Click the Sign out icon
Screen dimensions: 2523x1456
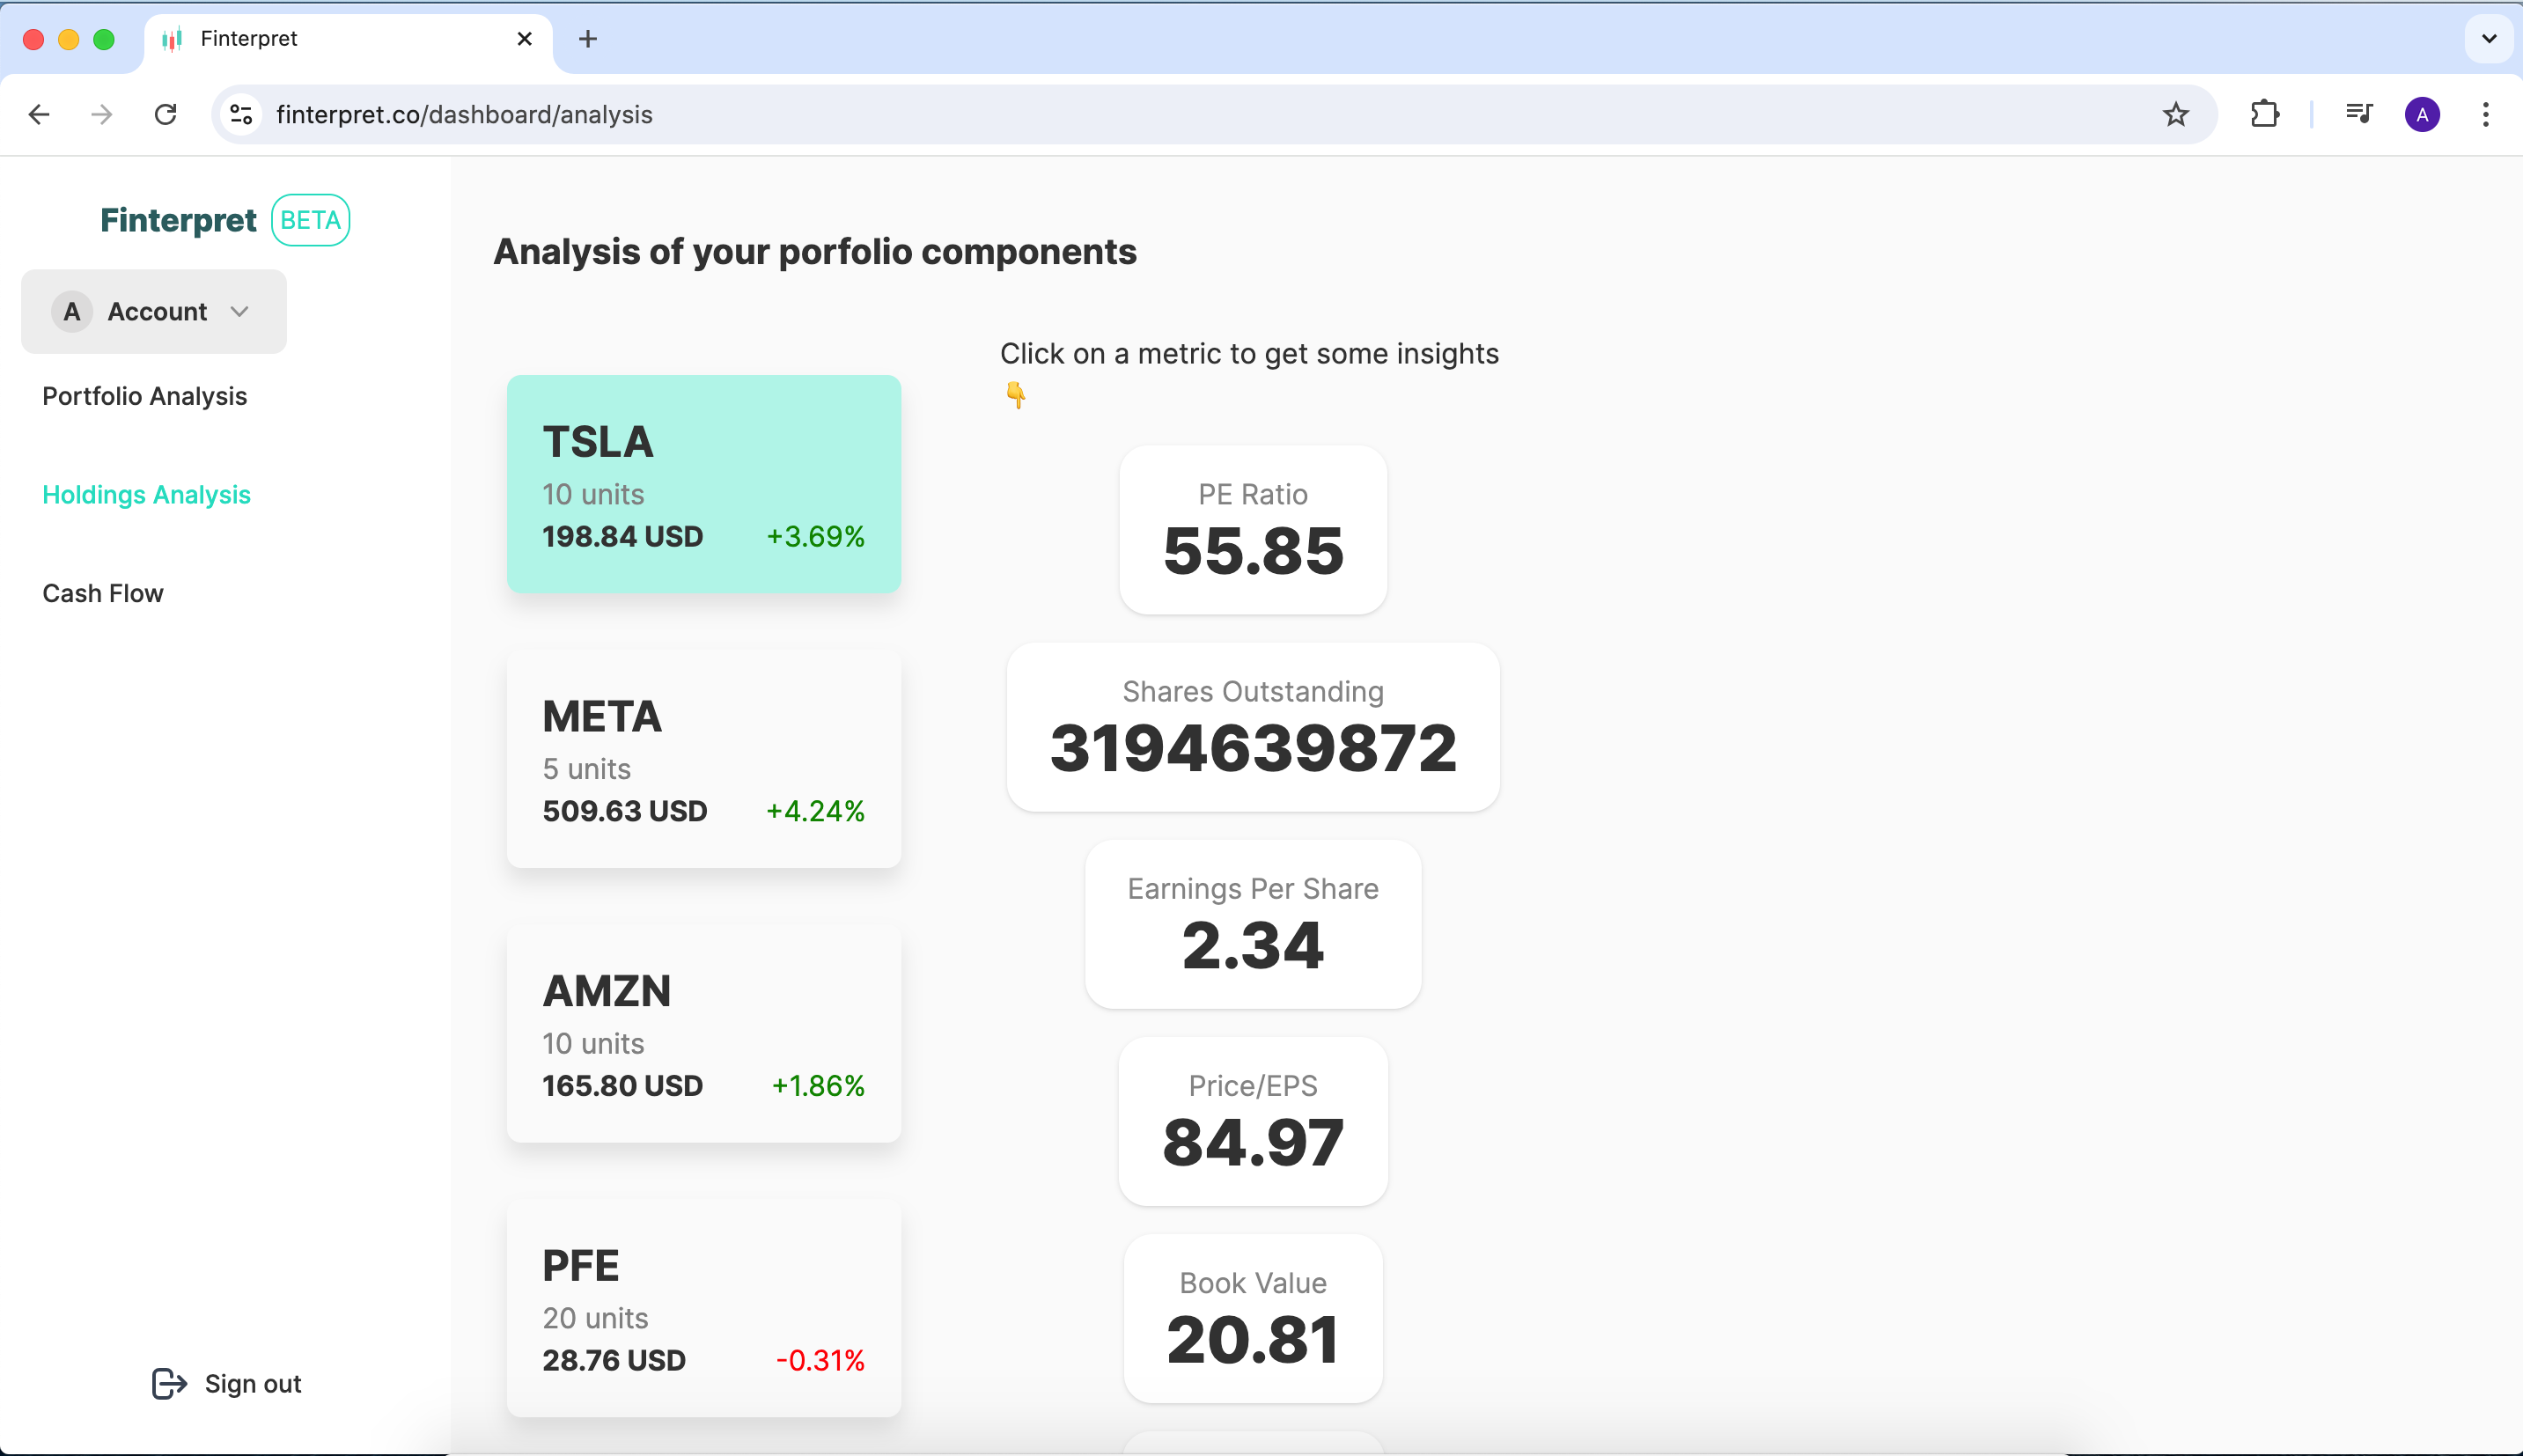tap(169, 1383)
